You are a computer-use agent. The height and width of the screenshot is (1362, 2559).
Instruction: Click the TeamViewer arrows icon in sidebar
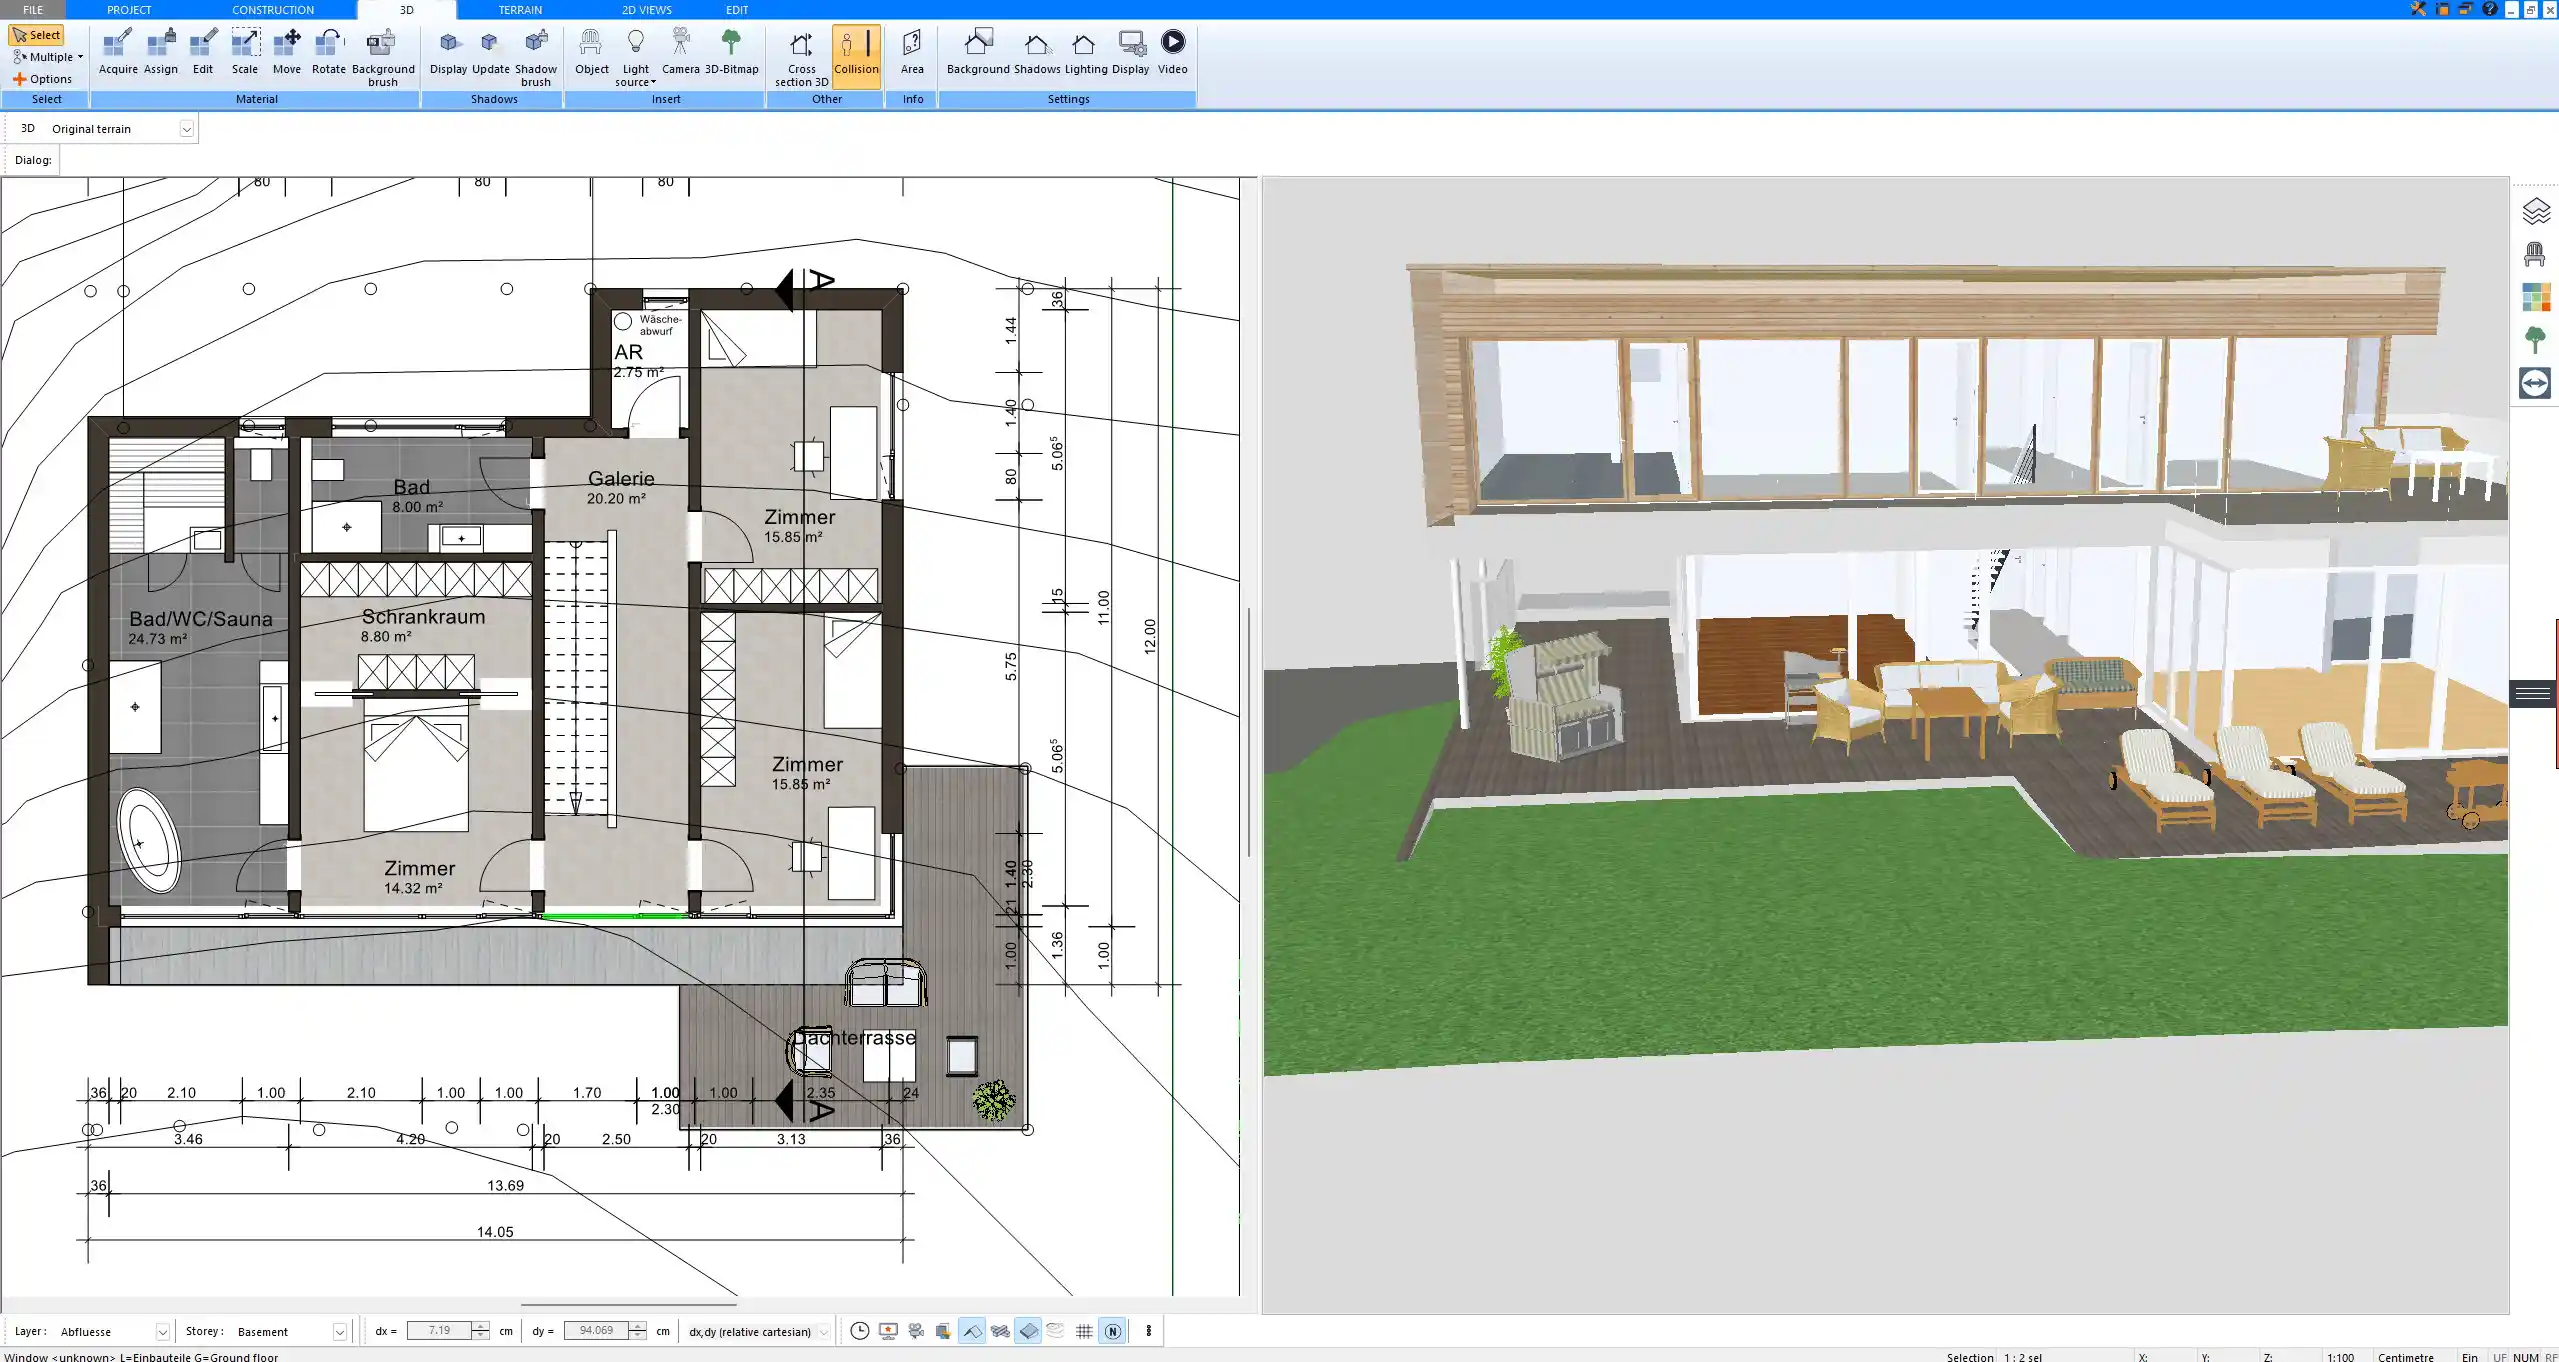2535,383
